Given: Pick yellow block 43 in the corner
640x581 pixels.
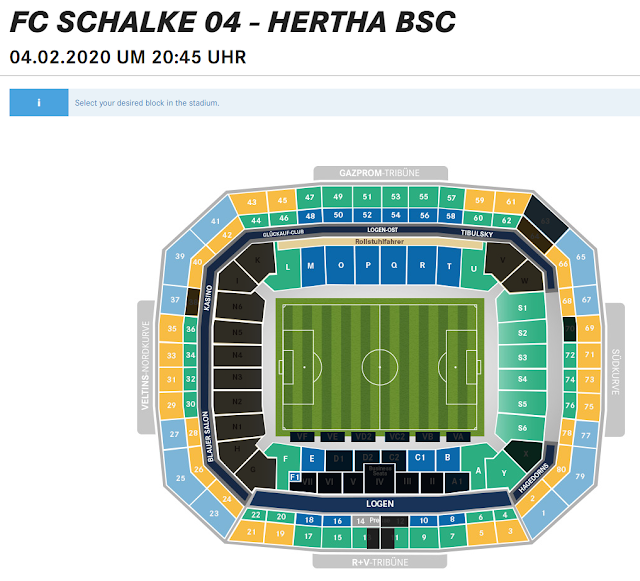Looking at the screenshot, I should tap(251, 202).
